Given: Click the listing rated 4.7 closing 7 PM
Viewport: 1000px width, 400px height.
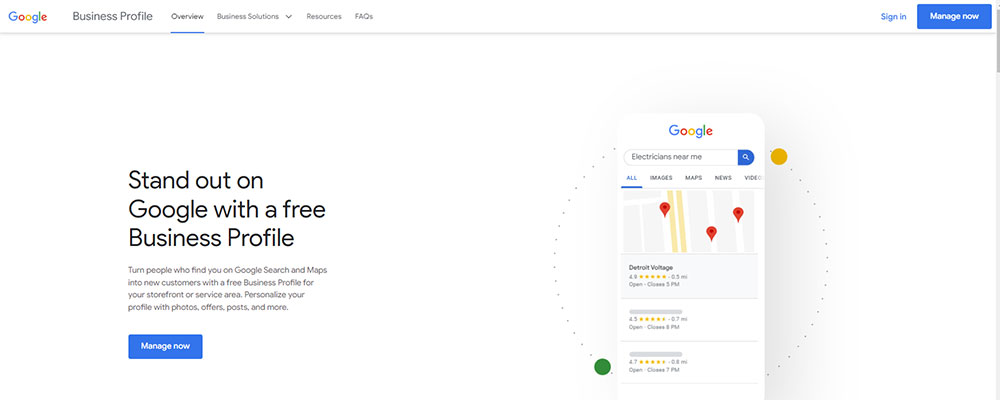Looking at the screenshot, I should click(x=689, y=362).
